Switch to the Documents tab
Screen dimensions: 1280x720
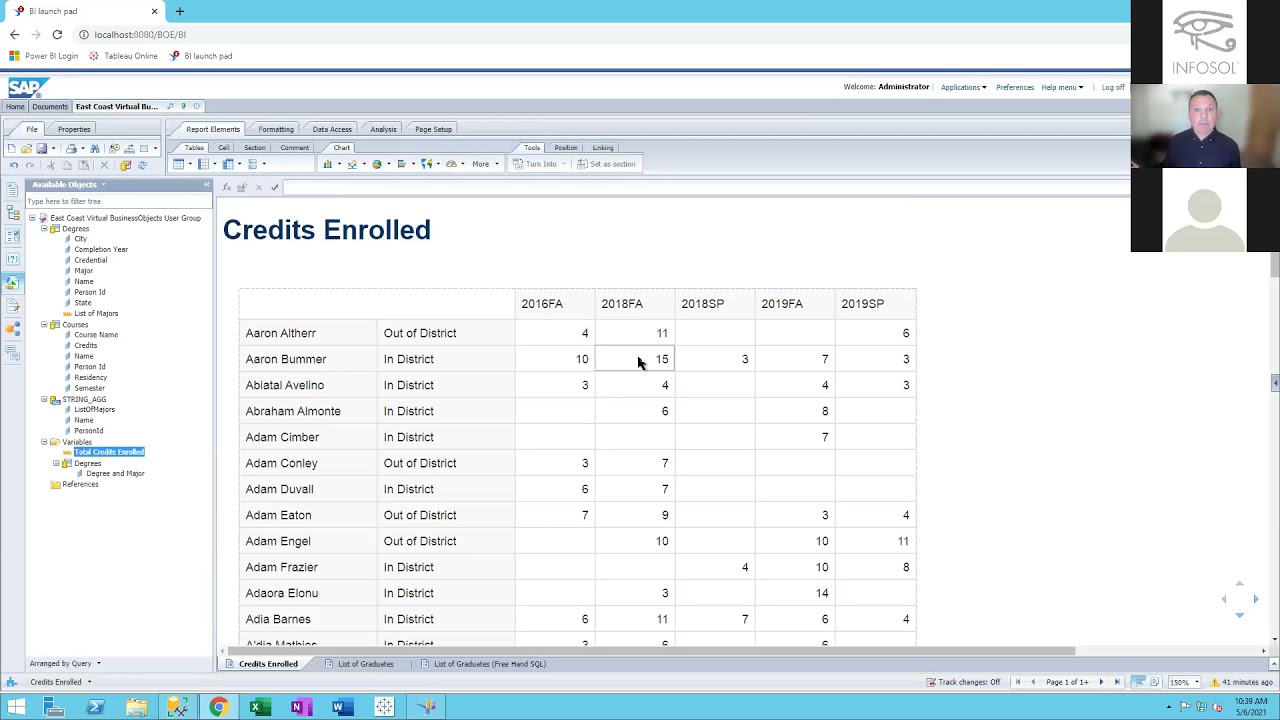[x=50, y=106]
